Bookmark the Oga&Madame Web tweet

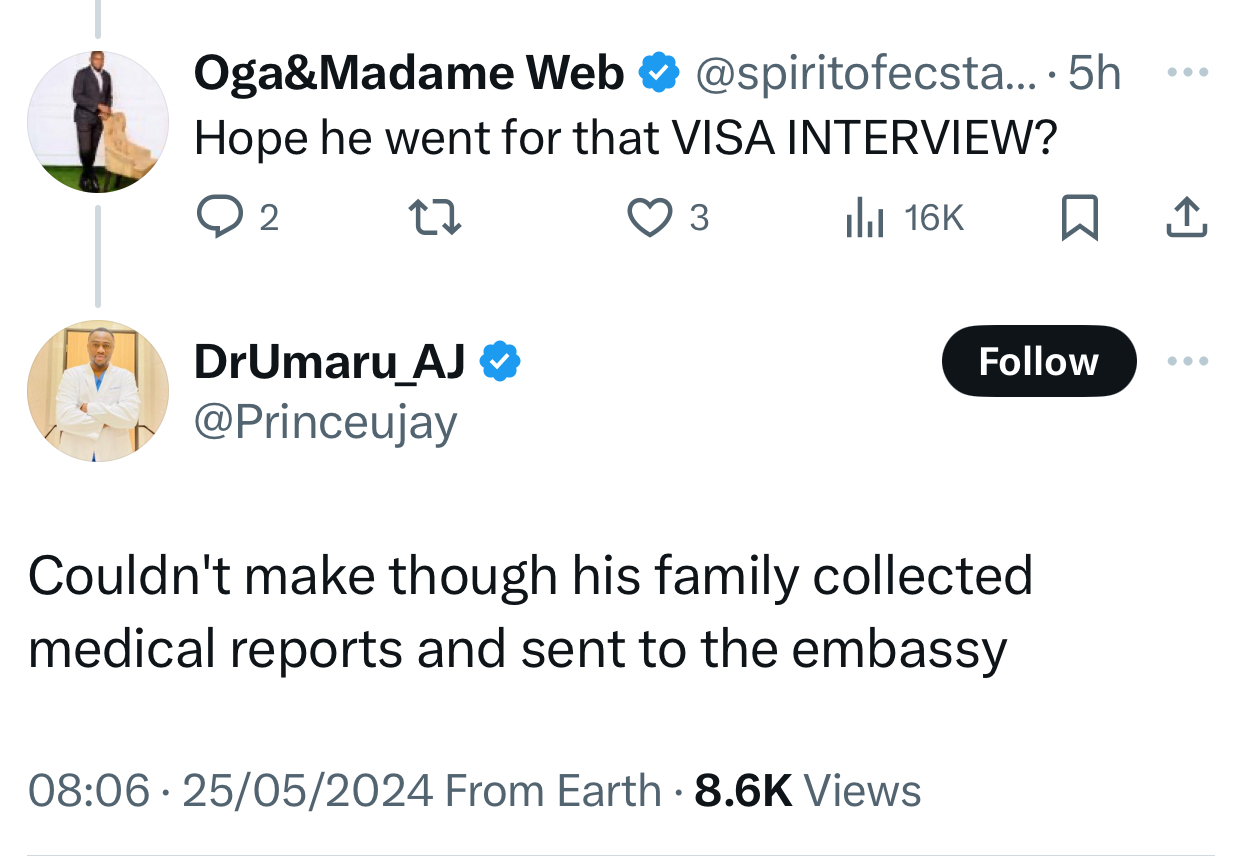[x=1079, y=218]
